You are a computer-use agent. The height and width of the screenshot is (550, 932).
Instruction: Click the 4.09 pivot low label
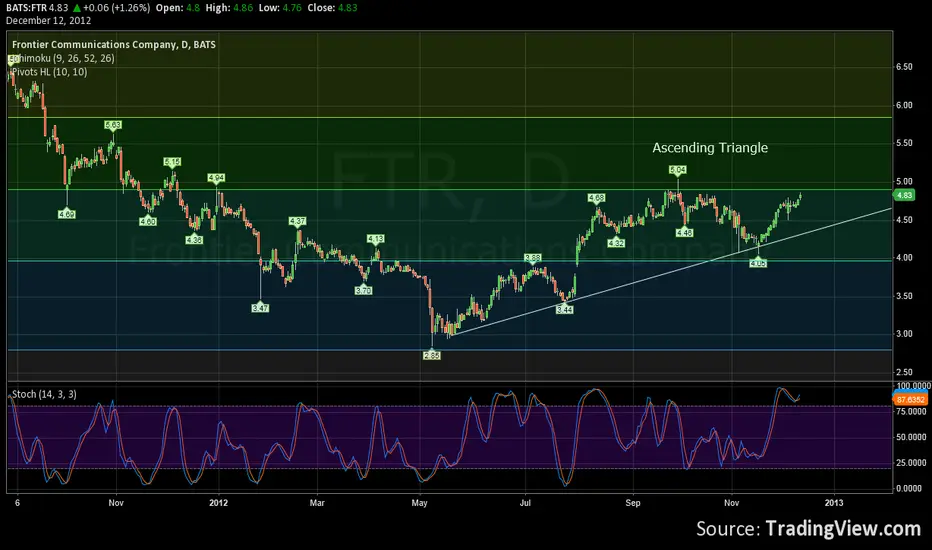tap(67, 214)
